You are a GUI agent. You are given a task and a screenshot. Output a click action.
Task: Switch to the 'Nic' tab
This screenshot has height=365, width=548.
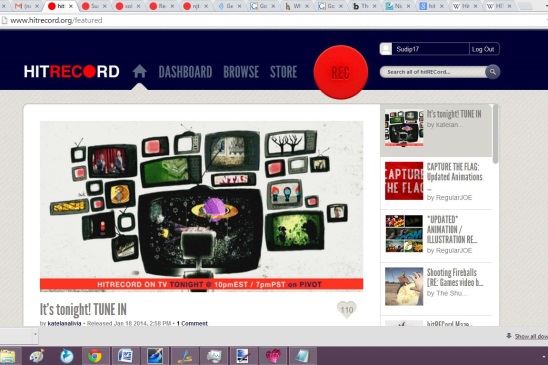tap(398, 6)
